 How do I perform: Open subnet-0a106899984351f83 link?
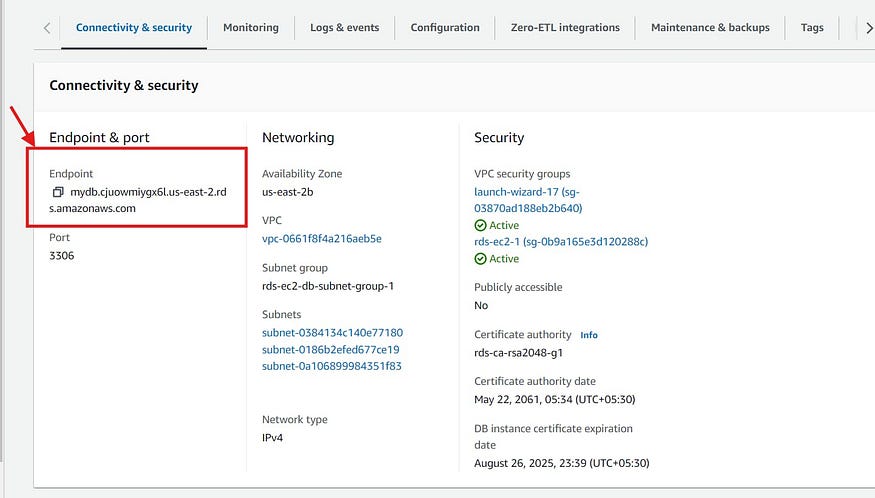click(x=331, y=366)
